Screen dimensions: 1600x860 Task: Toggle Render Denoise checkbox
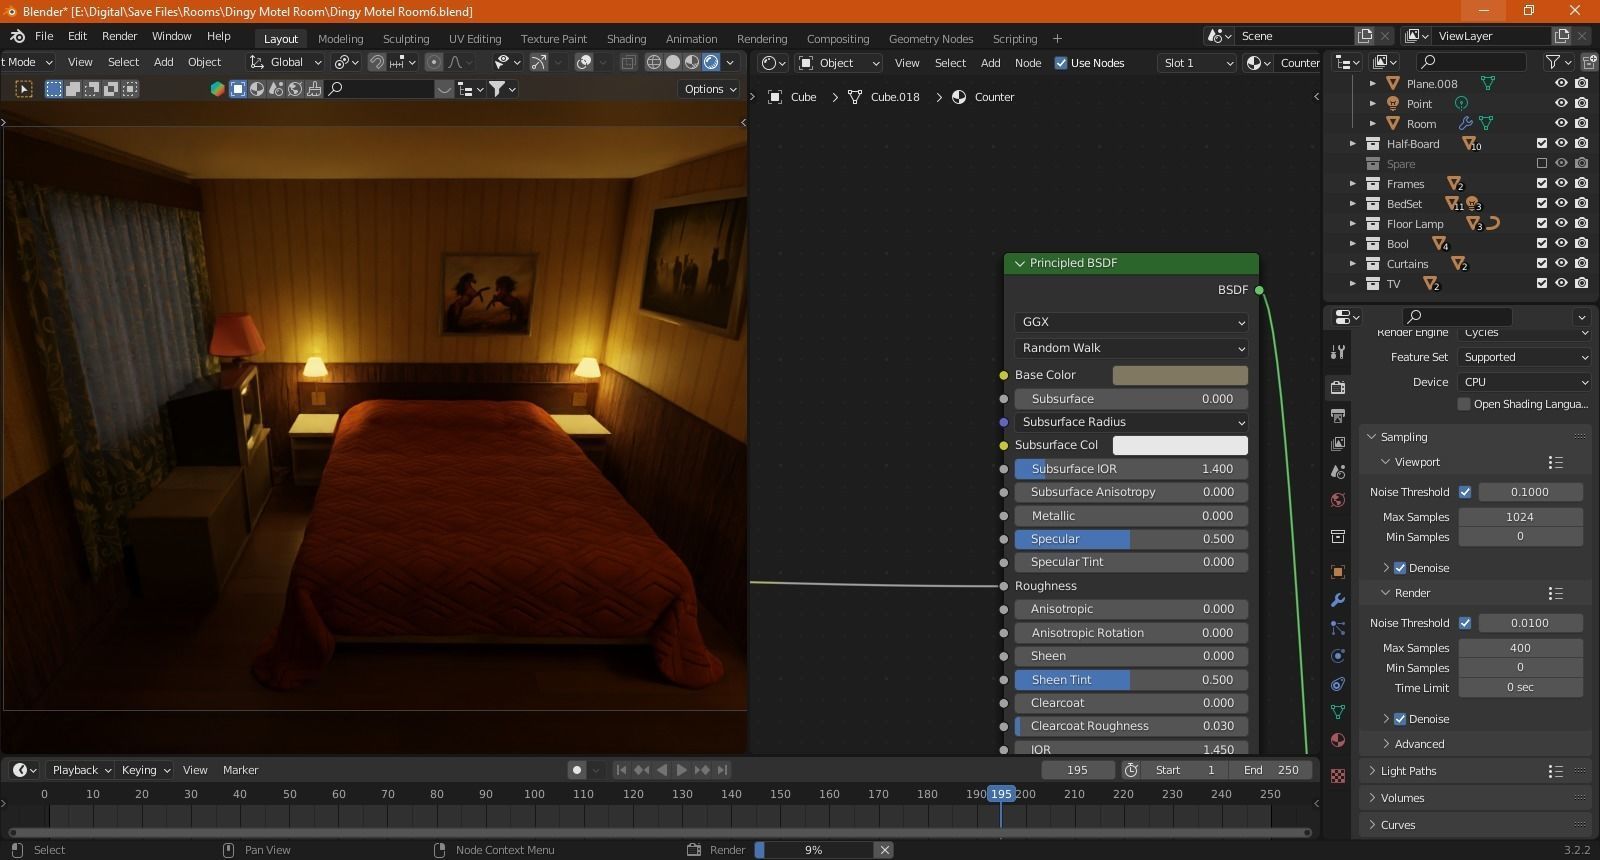click(1400, 719)
